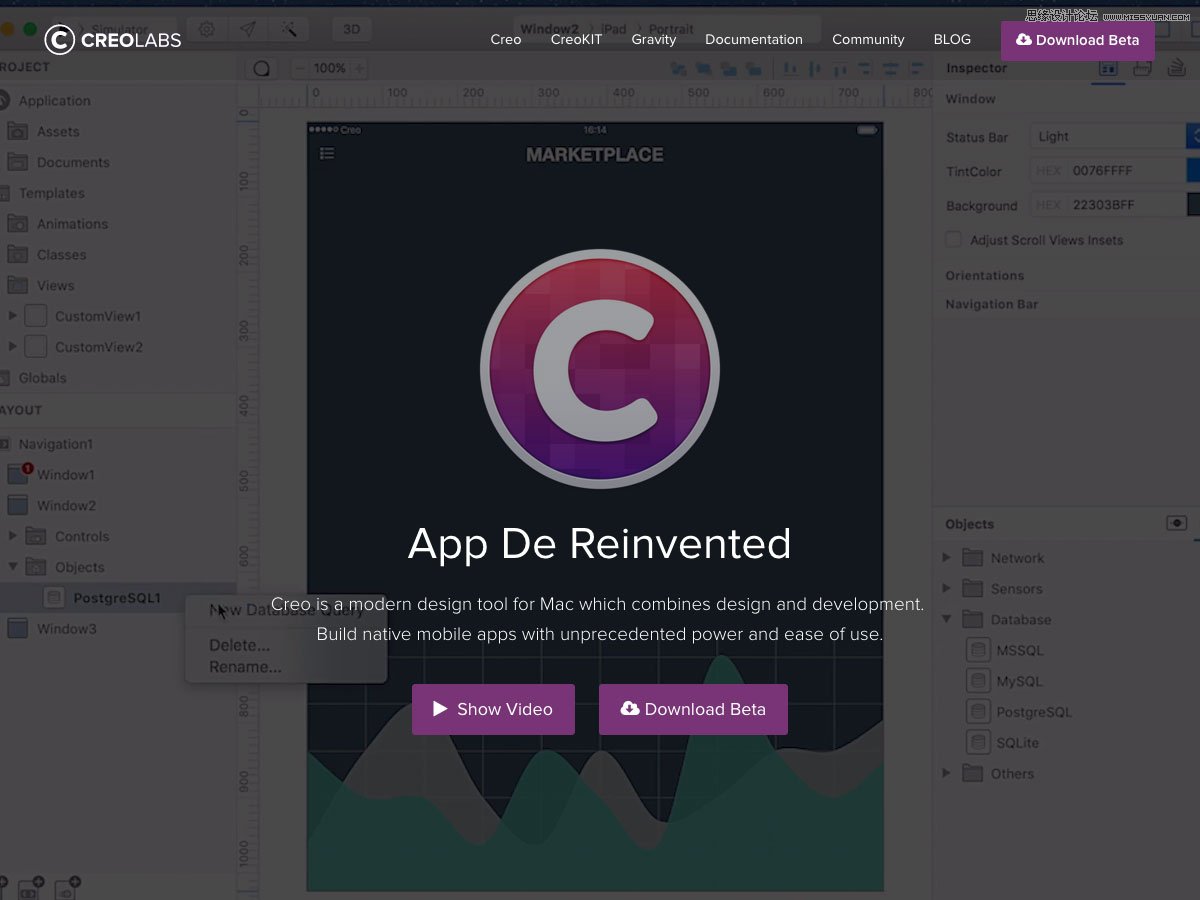Click the paper plane send icon
The width and height of the screenshot is (1200, 900).
(247, 29)
